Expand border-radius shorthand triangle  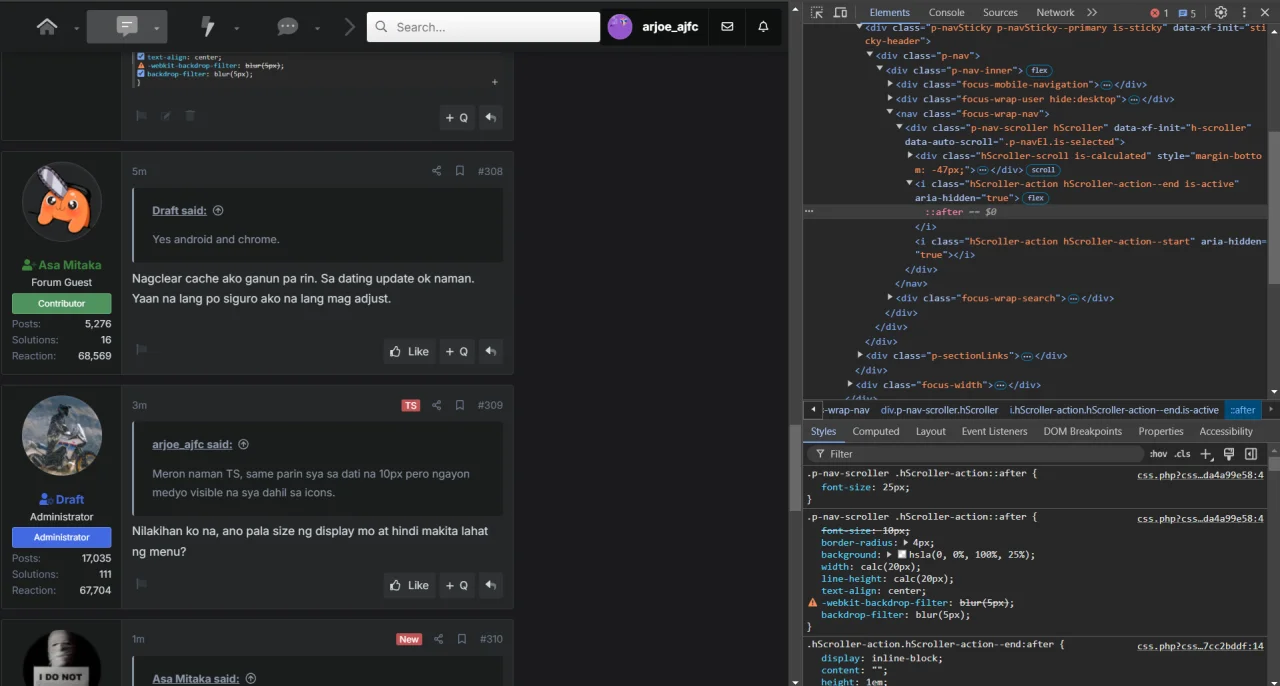(904, 542)
